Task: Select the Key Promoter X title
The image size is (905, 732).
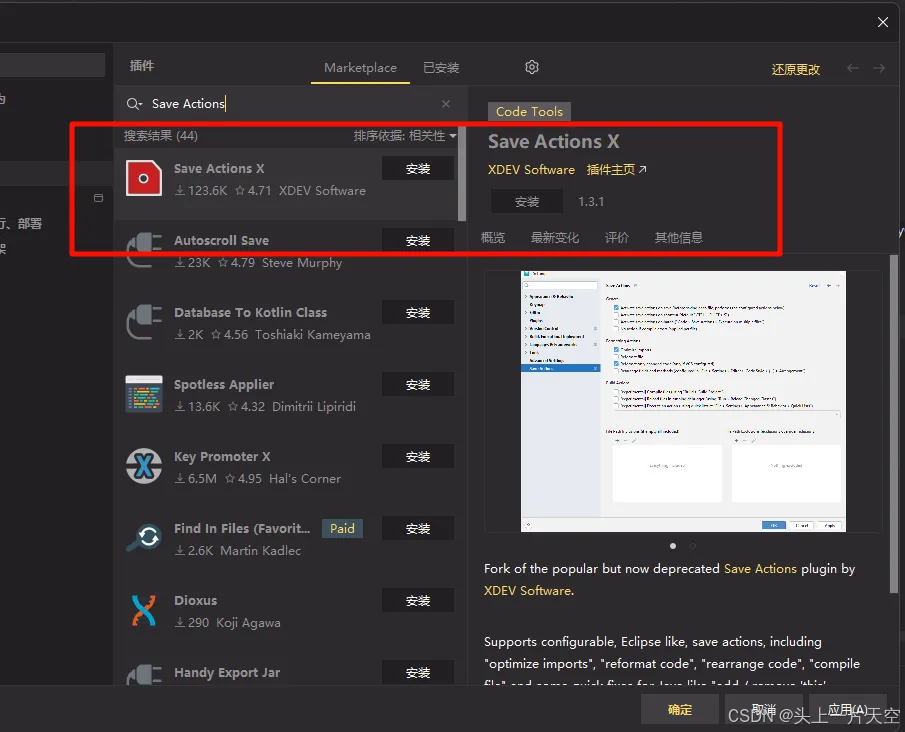Action: 222,457
